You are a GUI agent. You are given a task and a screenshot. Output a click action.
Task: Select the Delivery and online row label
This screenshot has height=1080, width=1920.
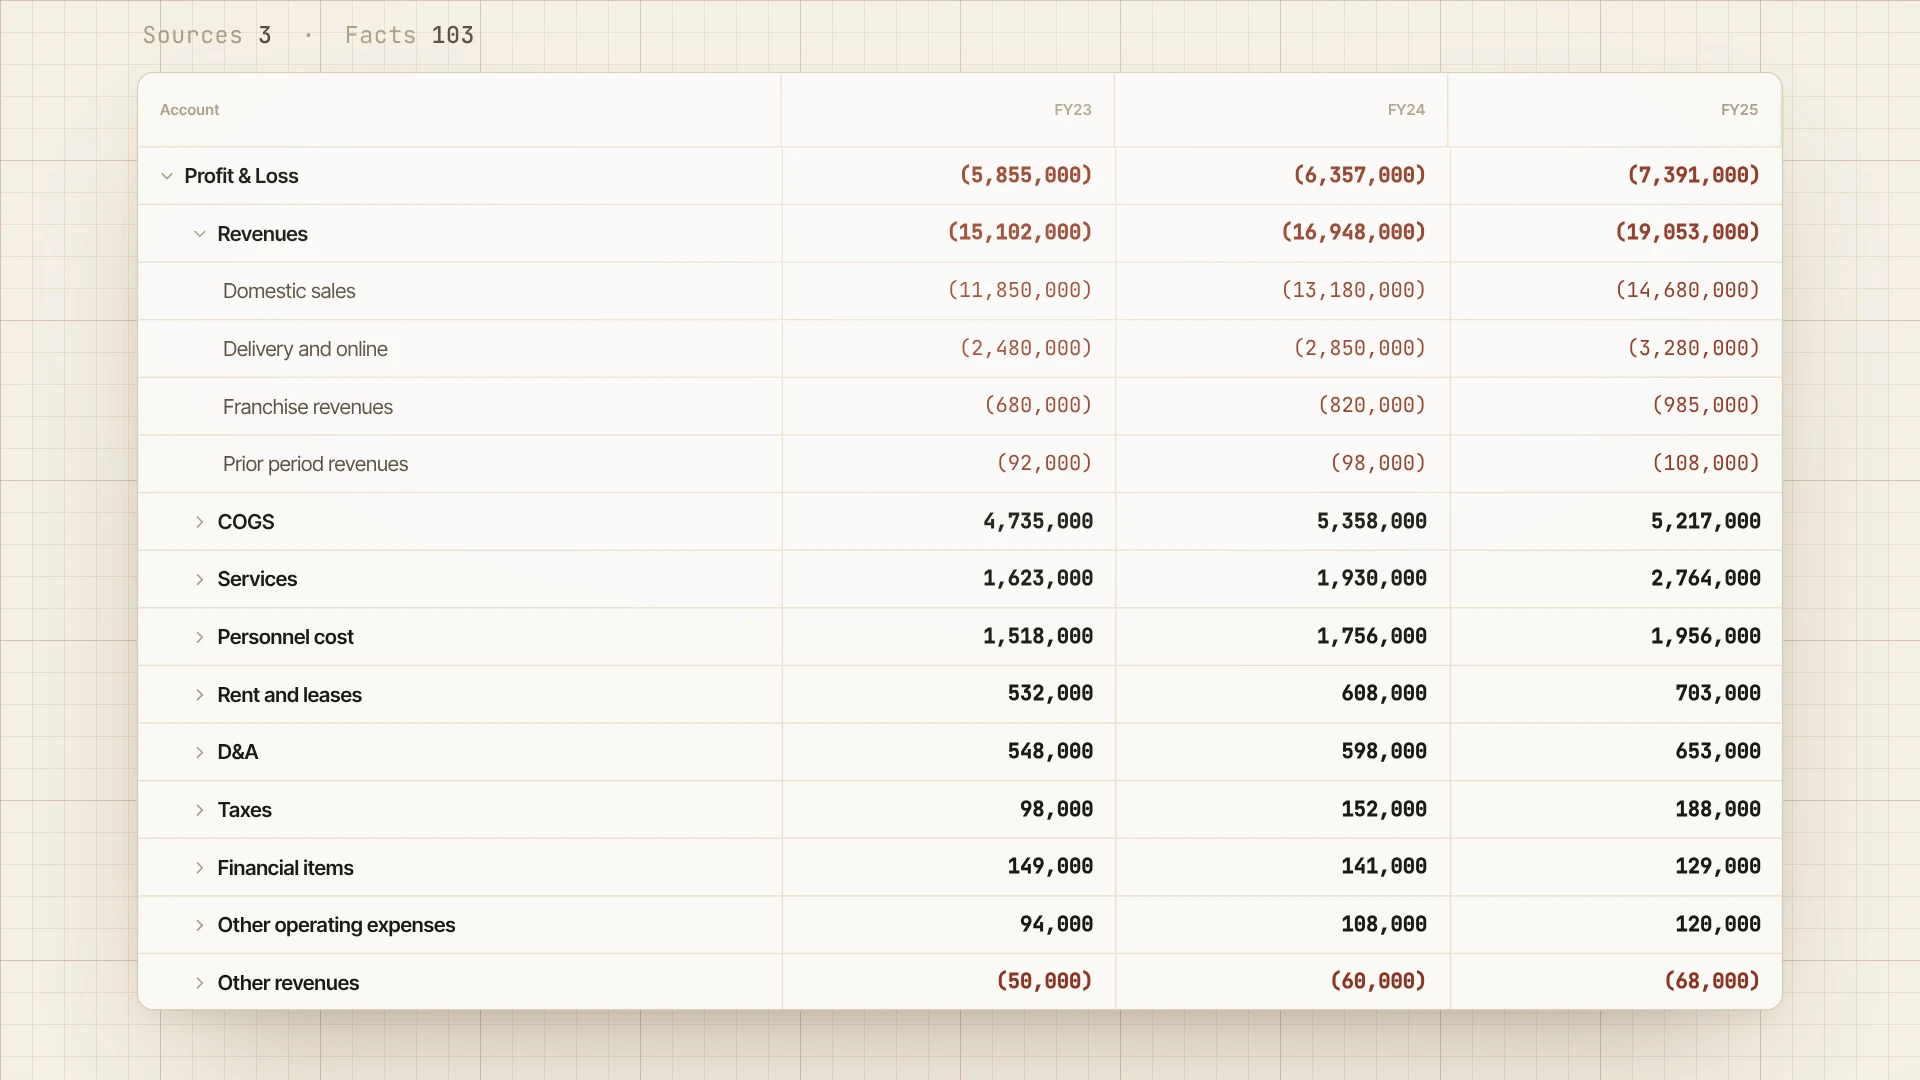pos(305,349)
